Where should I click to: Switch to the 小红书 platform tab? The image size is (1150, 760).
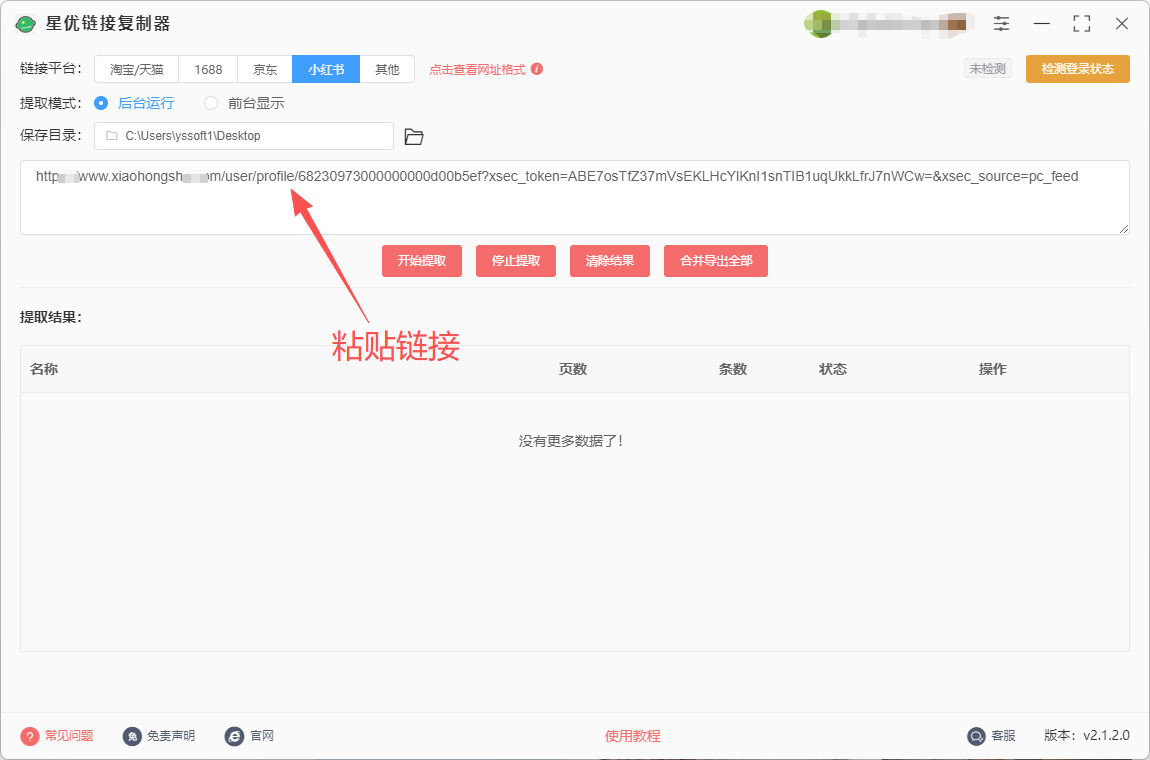pos(326,70)
